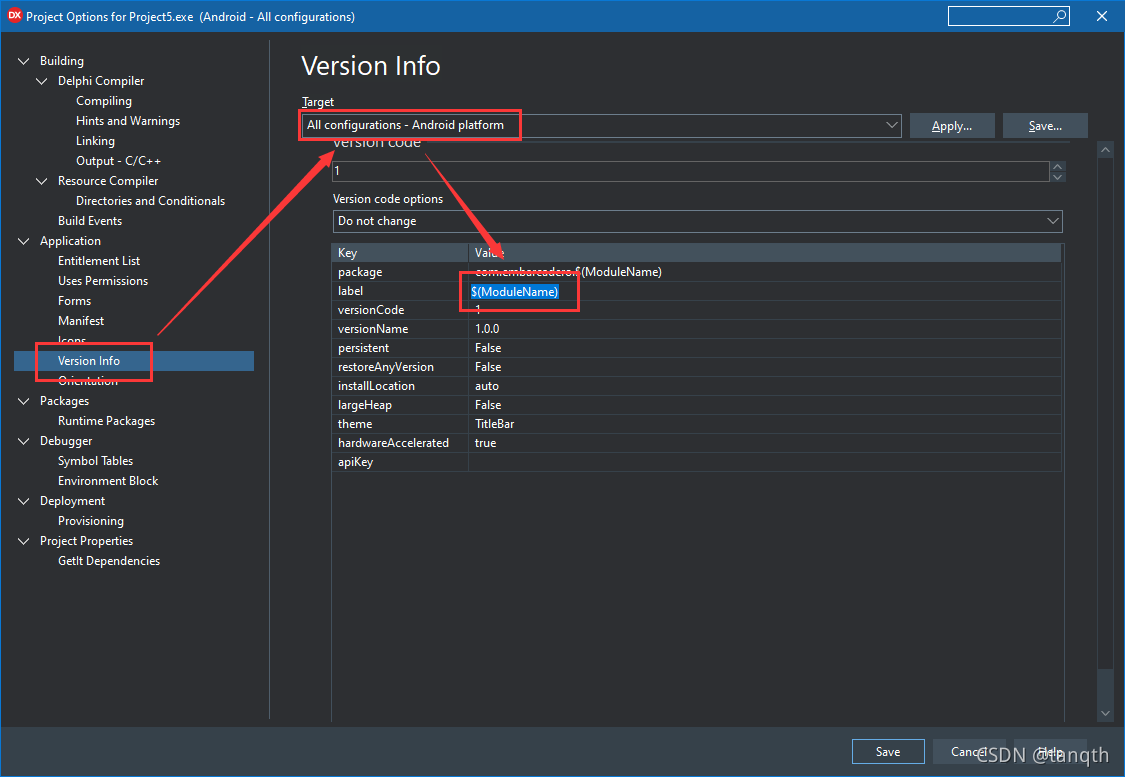
Task: Select Provisioning tree item
Action: coord(91,521)
